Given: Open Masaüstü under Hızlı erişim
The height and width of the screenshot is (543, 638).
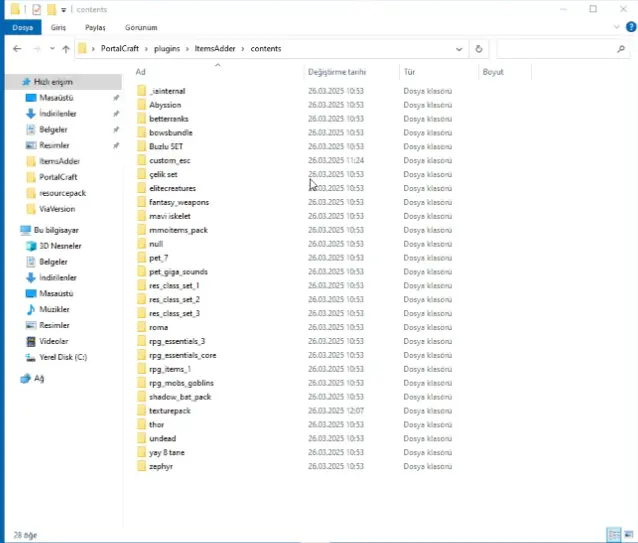Looking at the screenshot, I should pyautogui.click(x=56, y=98).
